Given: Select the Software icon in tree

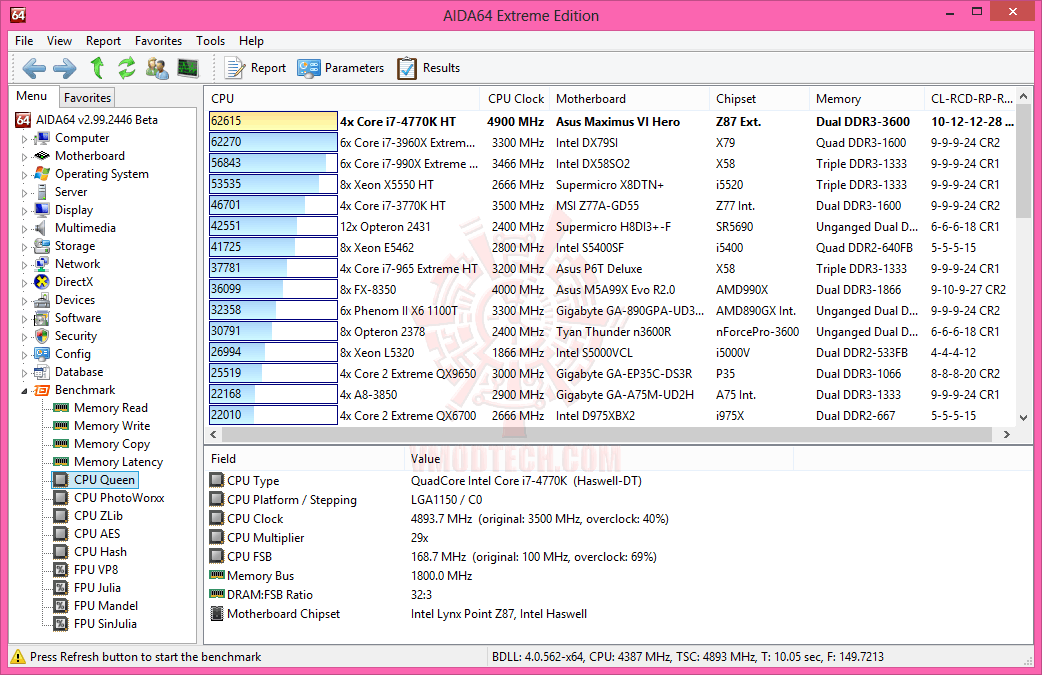Looking at the screenshot, I should [42, 318].
